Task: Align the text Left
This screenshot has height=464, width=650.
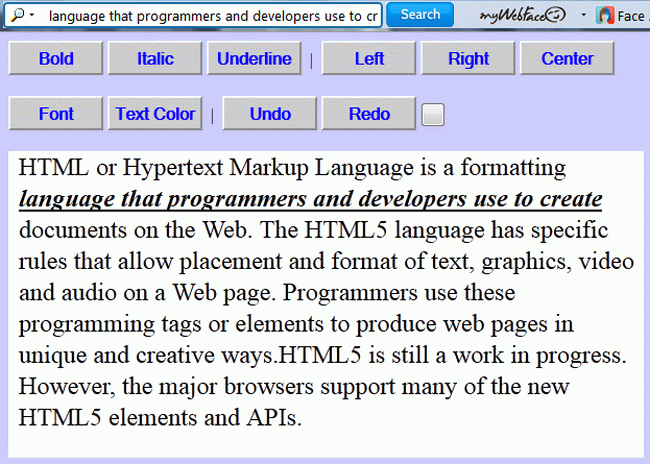Action: click(369, 58)
